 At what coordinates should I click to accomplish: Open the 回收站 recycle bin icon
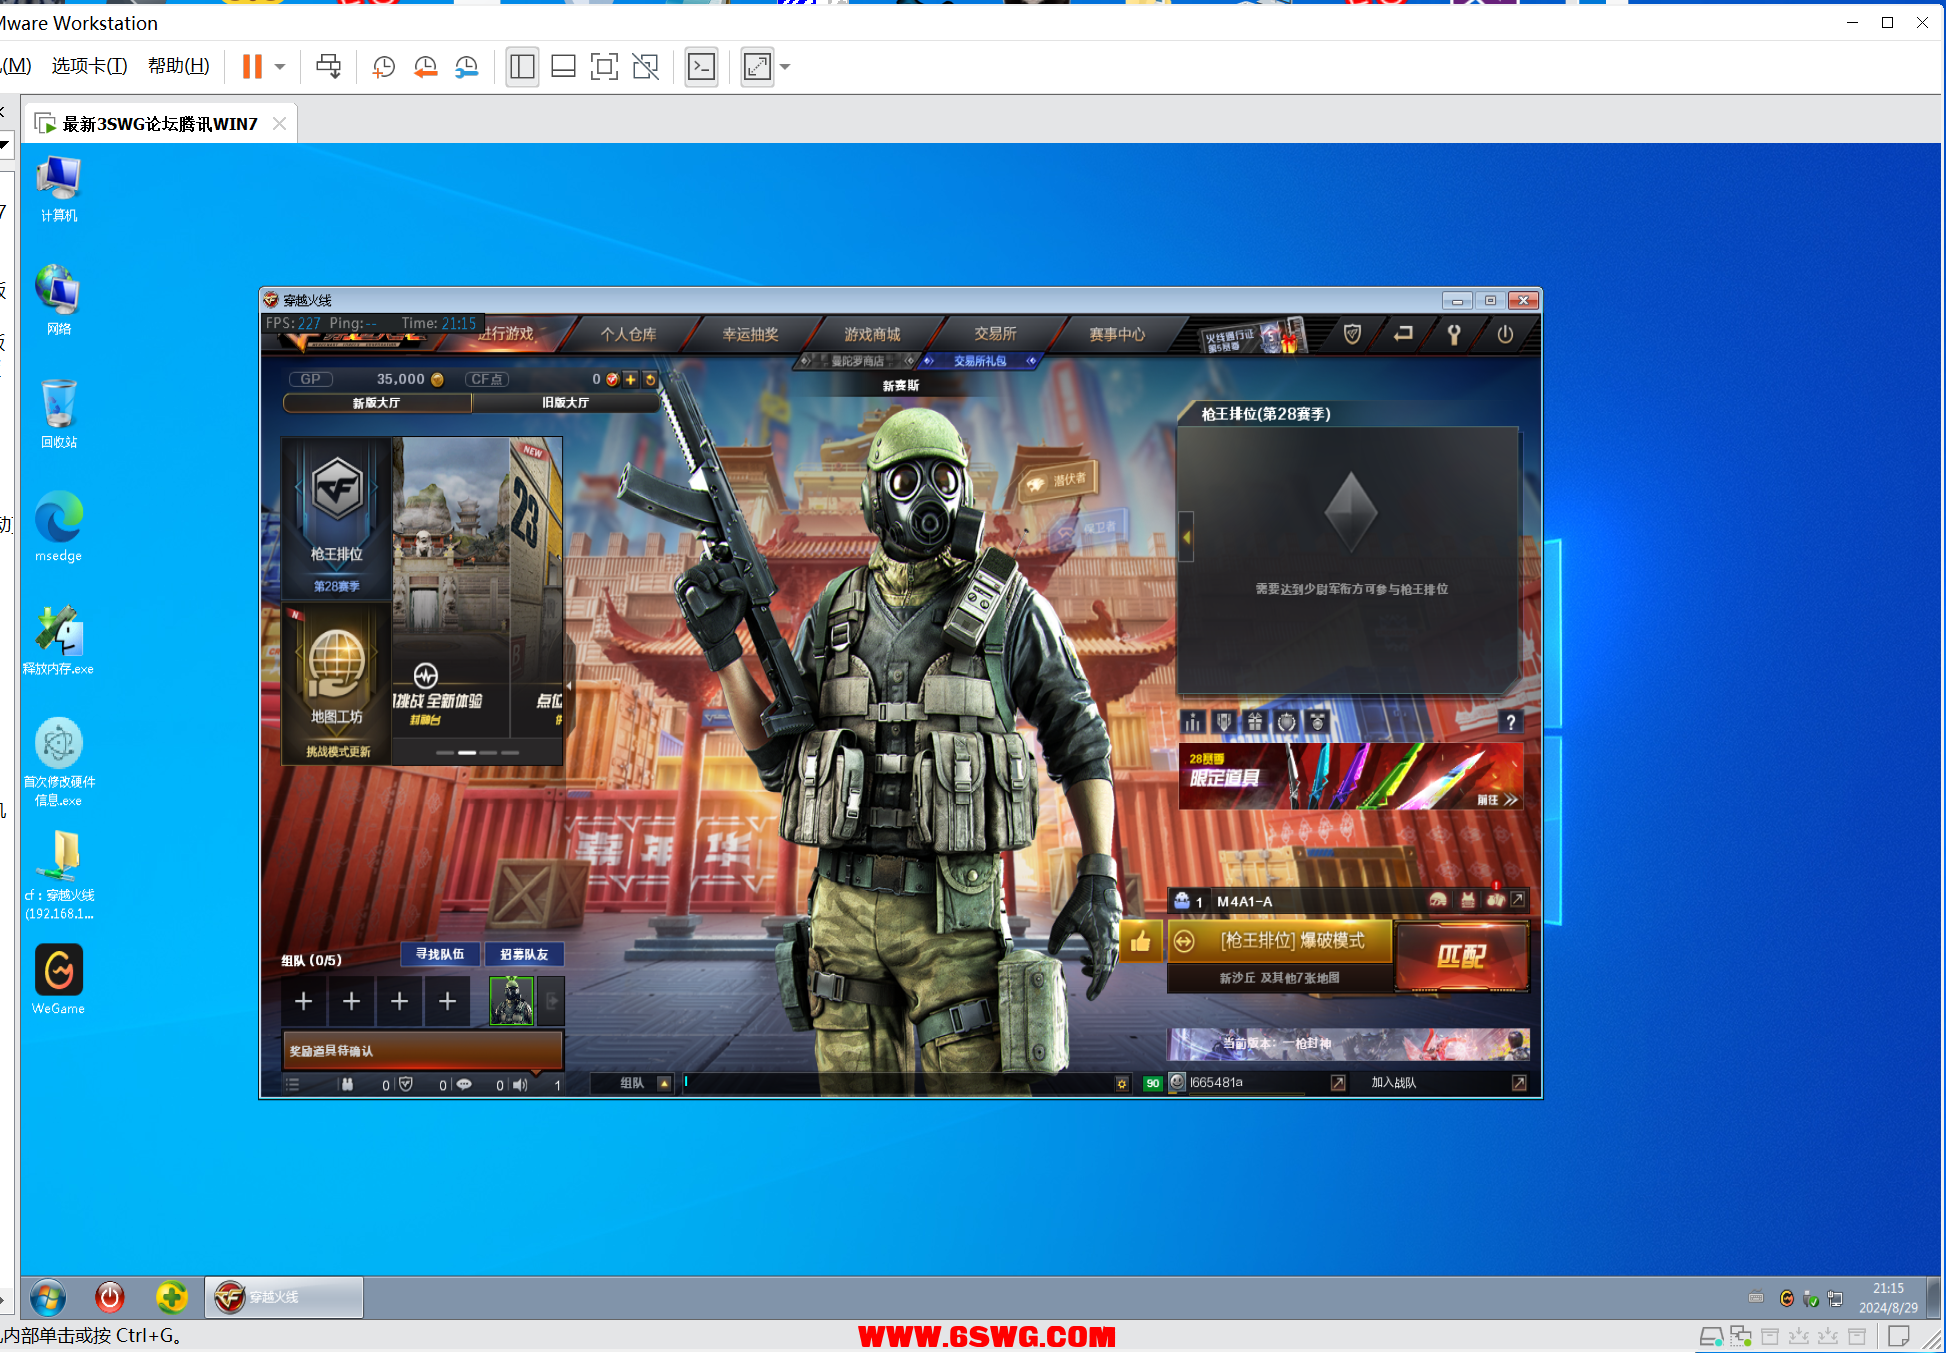[x=59, y=414]
